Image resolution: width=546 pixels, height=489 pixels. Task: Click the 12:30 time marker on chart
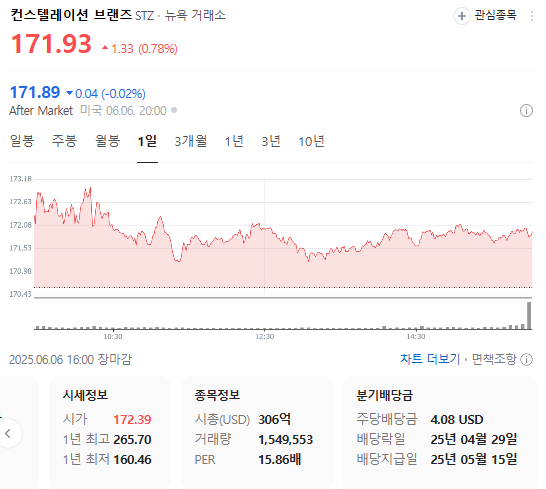265,337
